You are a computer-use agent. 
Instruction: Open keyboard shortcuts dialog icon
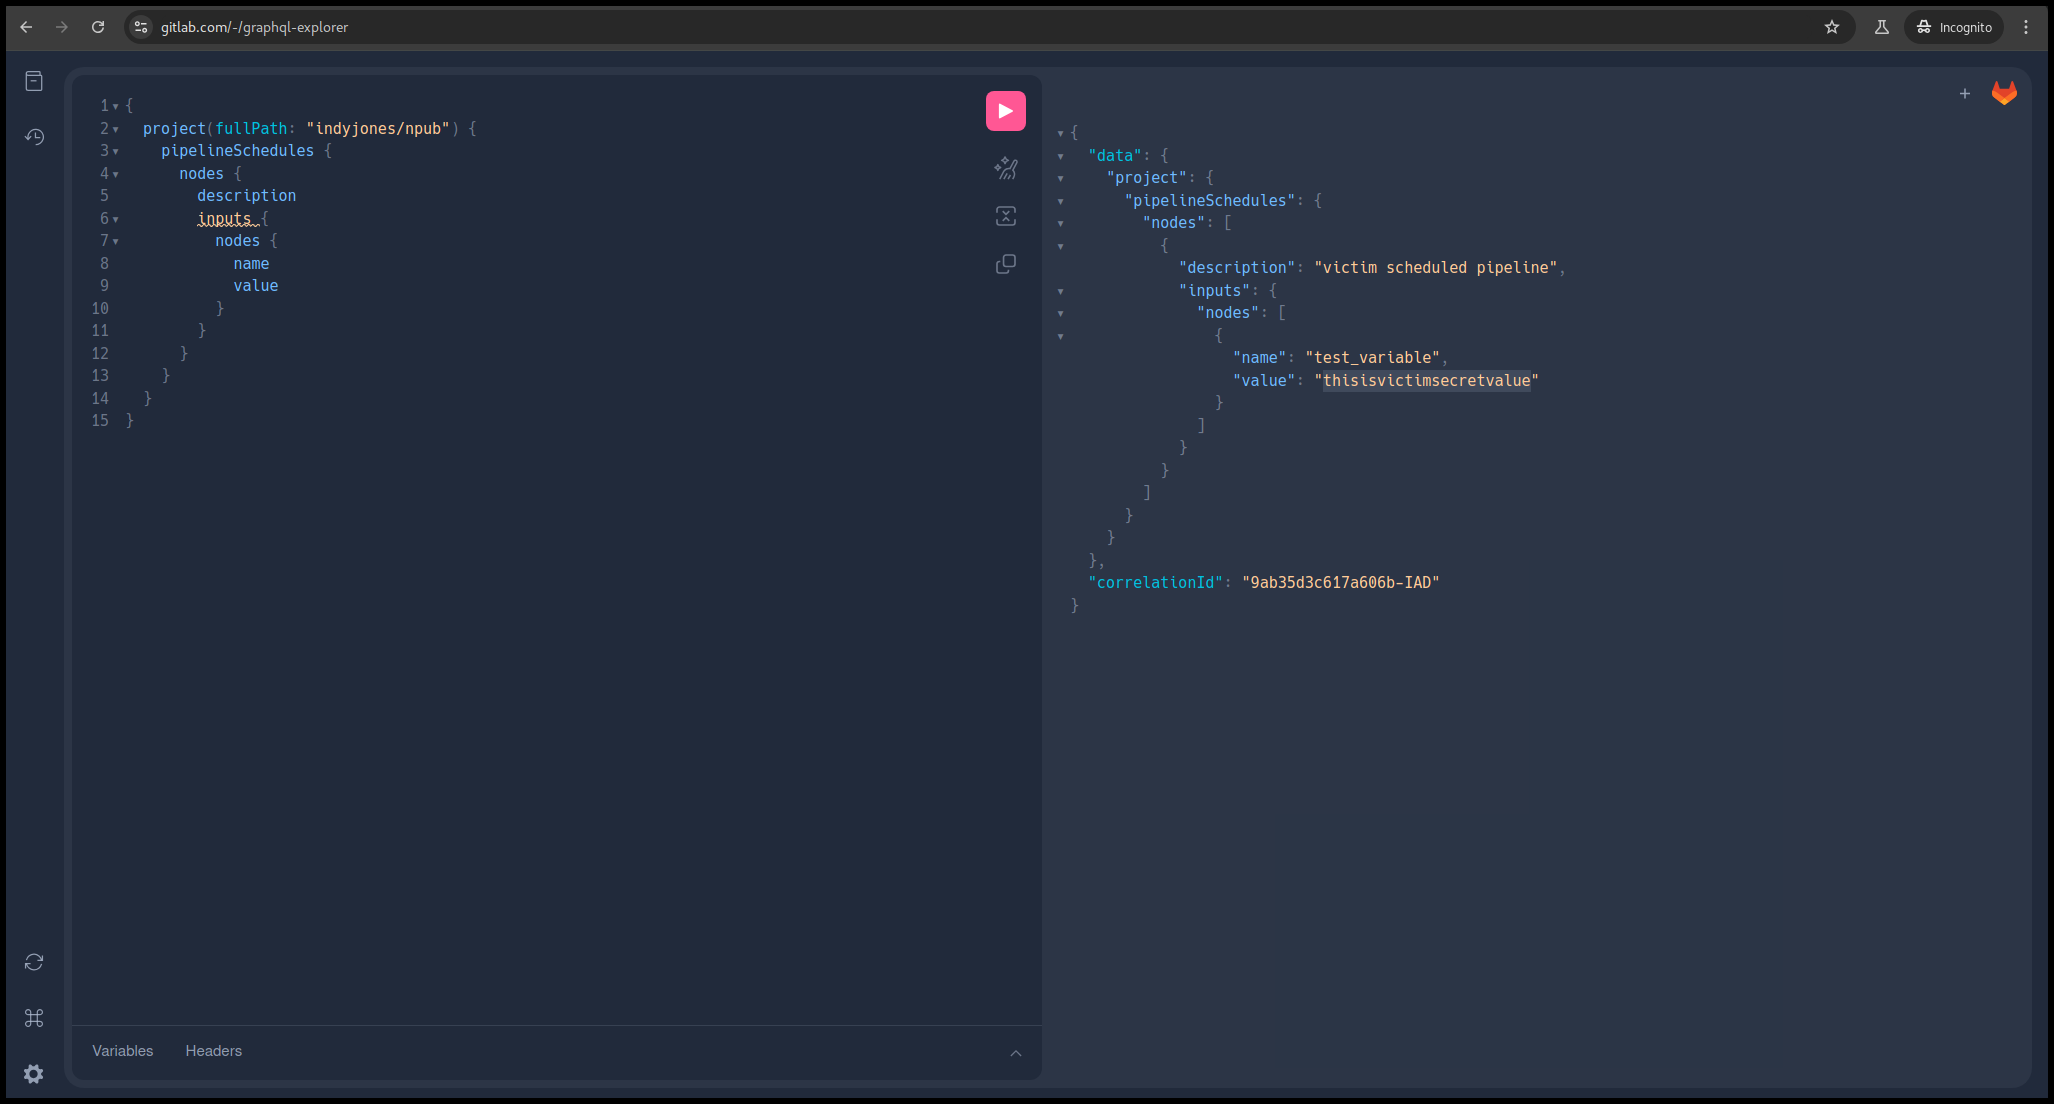point(34,1018)
